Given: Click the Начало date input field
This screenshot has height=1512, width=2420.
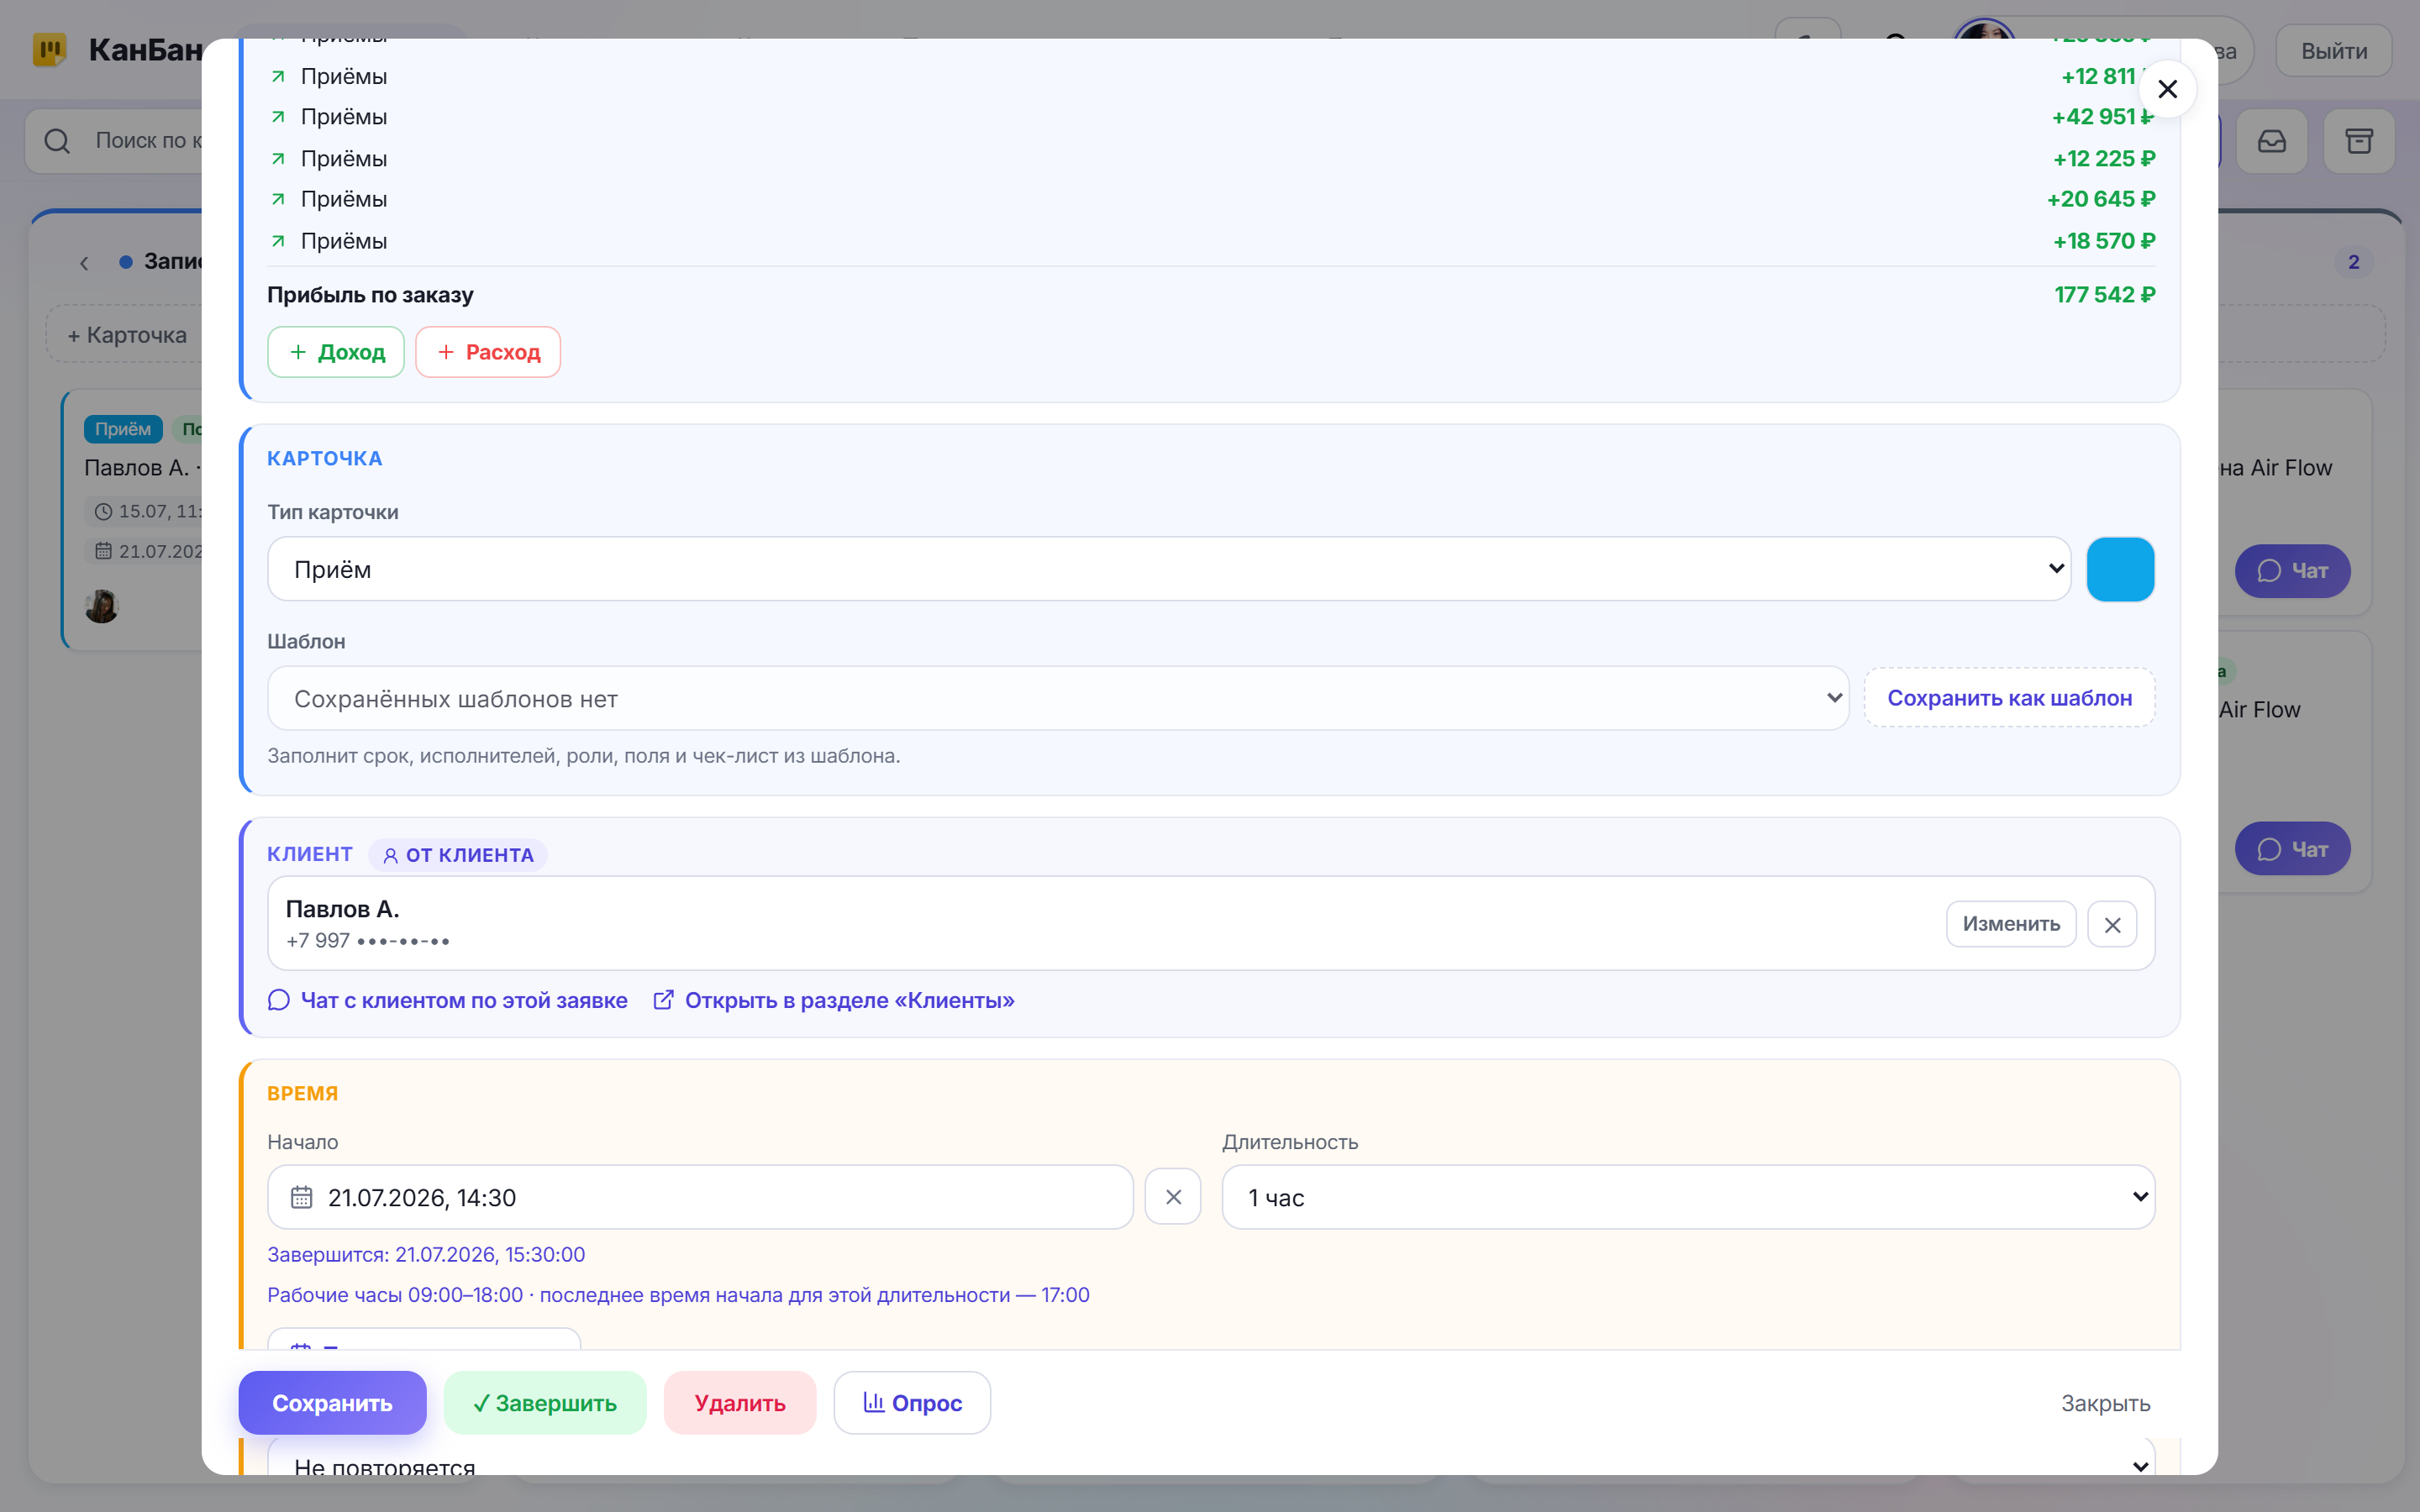Looking at the screenshot, I should pyautogui.click(x=700, y=1197).
